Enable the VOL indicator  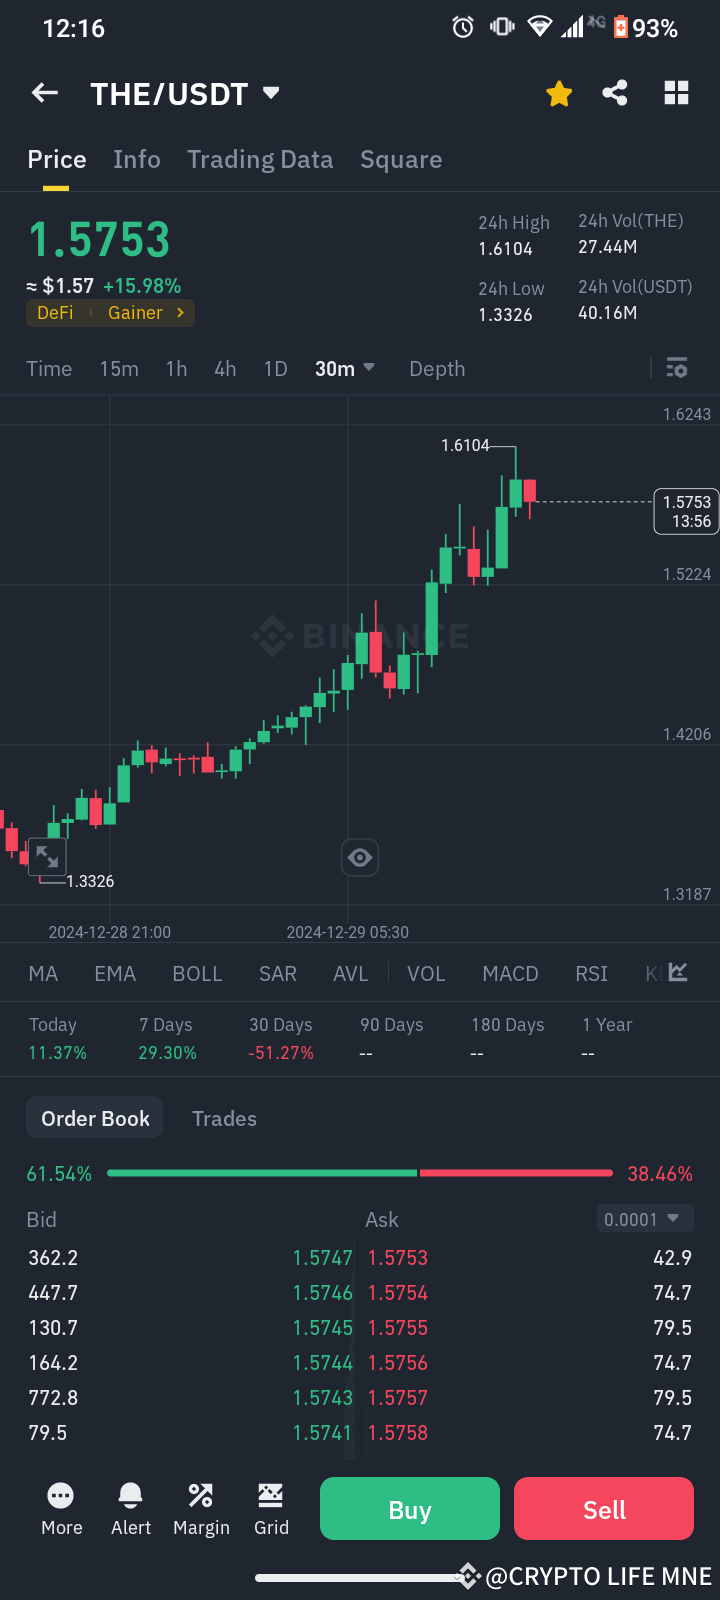click(x=426, y=973)
